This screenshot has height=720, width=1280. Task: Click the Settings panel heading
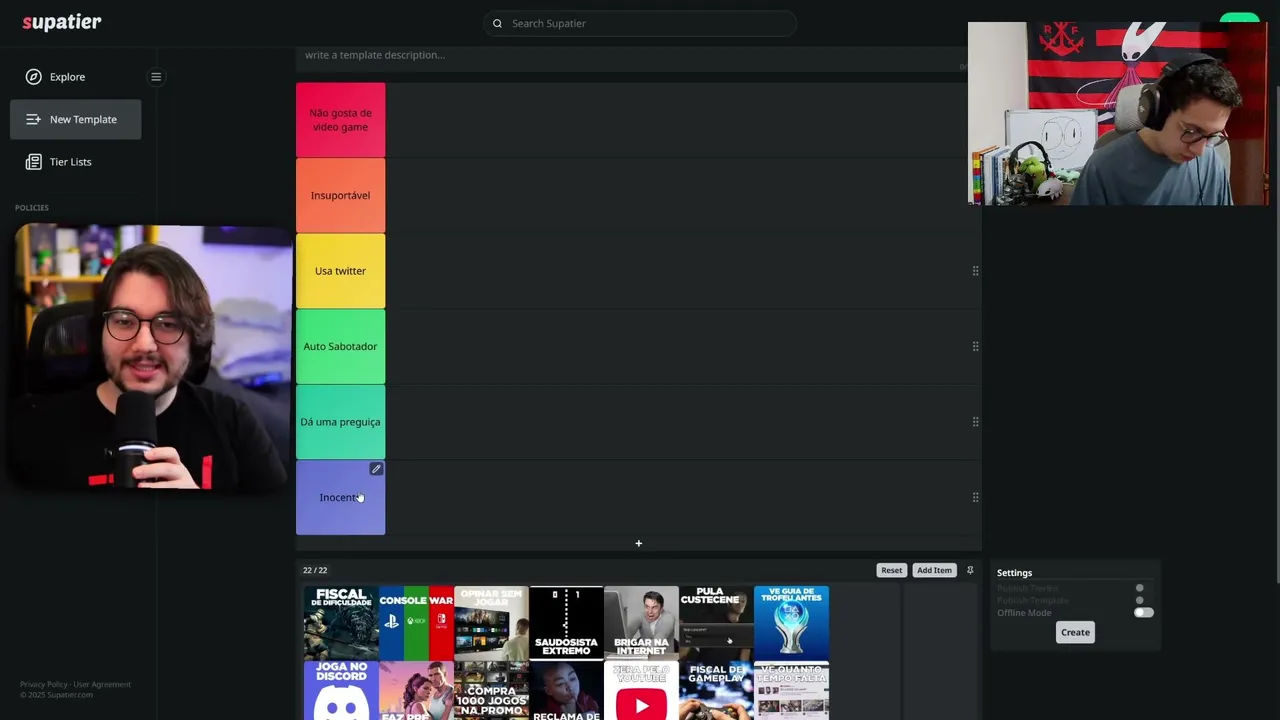[1014, 573]
